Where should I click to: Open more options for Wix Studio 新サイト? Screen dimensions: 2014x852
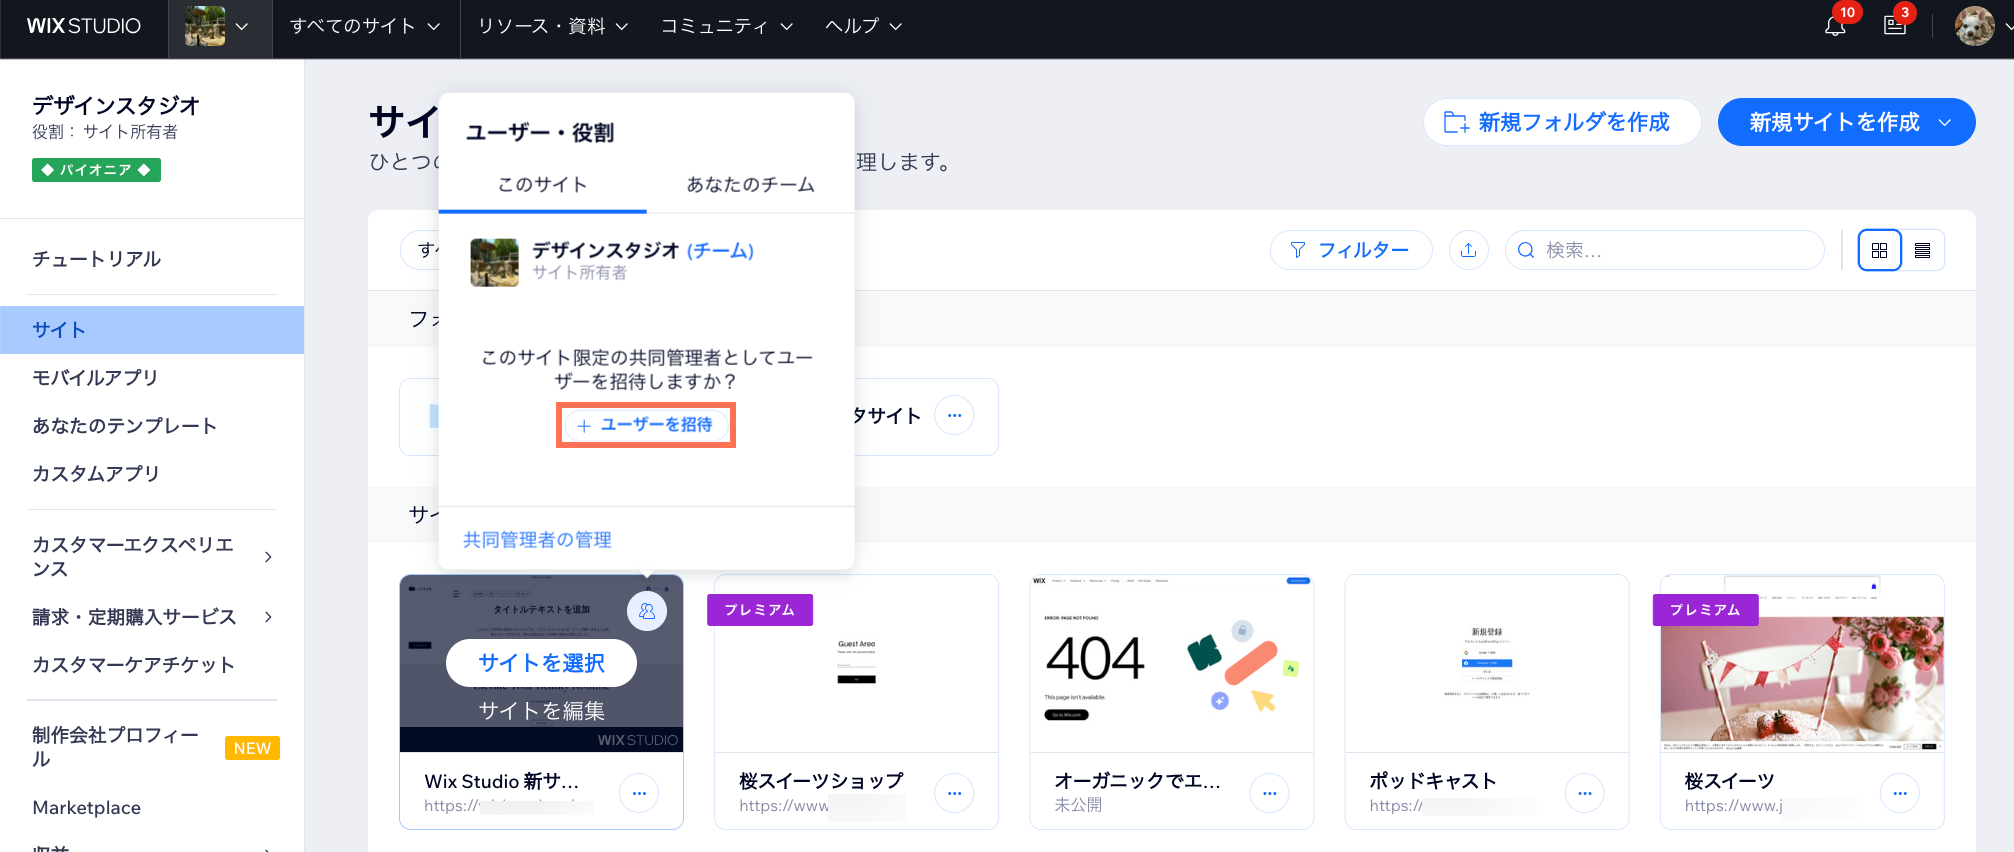click(x=639, y=793)
